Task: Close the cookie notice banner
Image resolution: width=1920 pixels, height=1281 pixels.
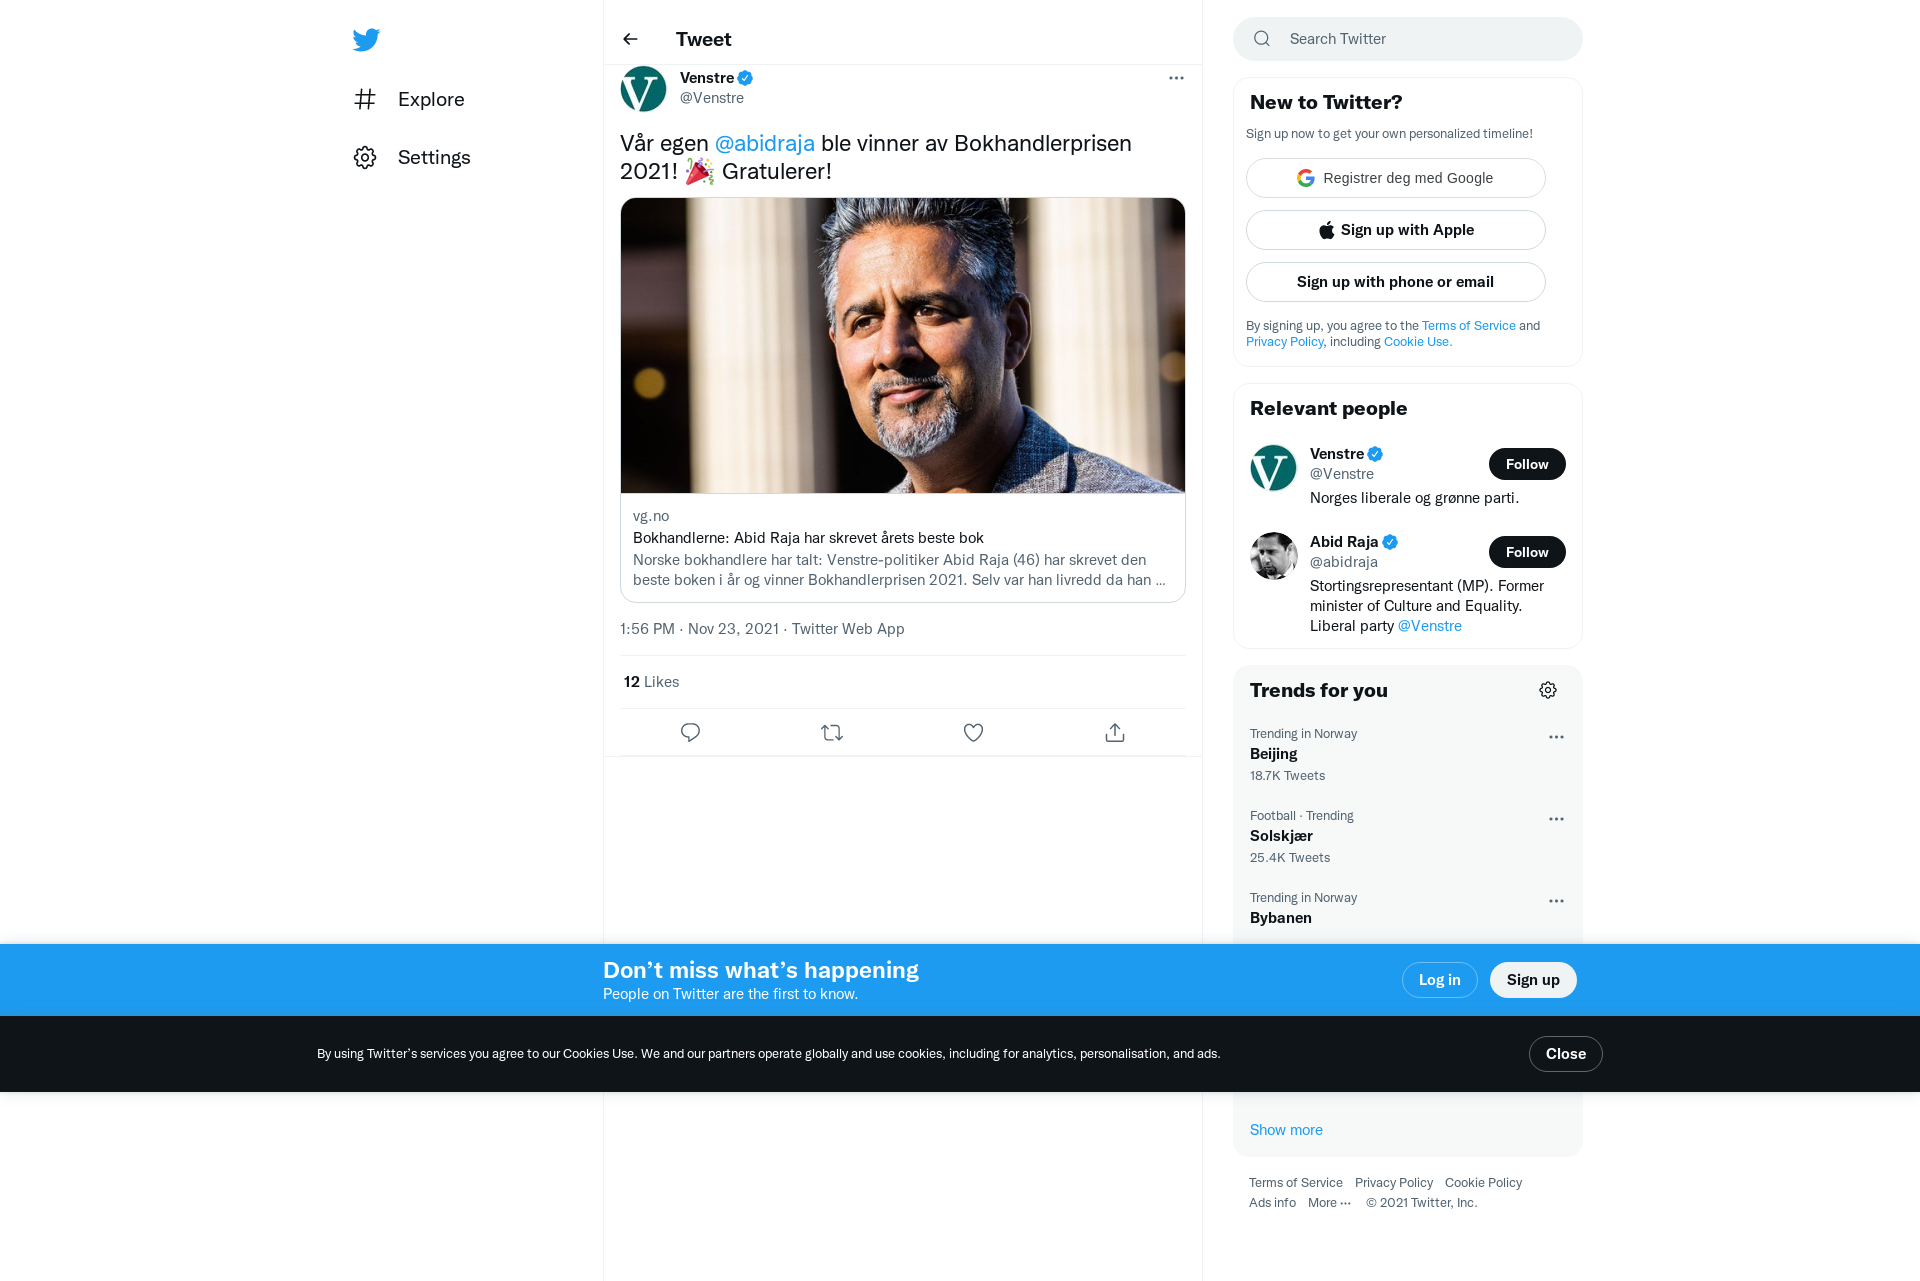Action: click(x=1566, y=1054)
